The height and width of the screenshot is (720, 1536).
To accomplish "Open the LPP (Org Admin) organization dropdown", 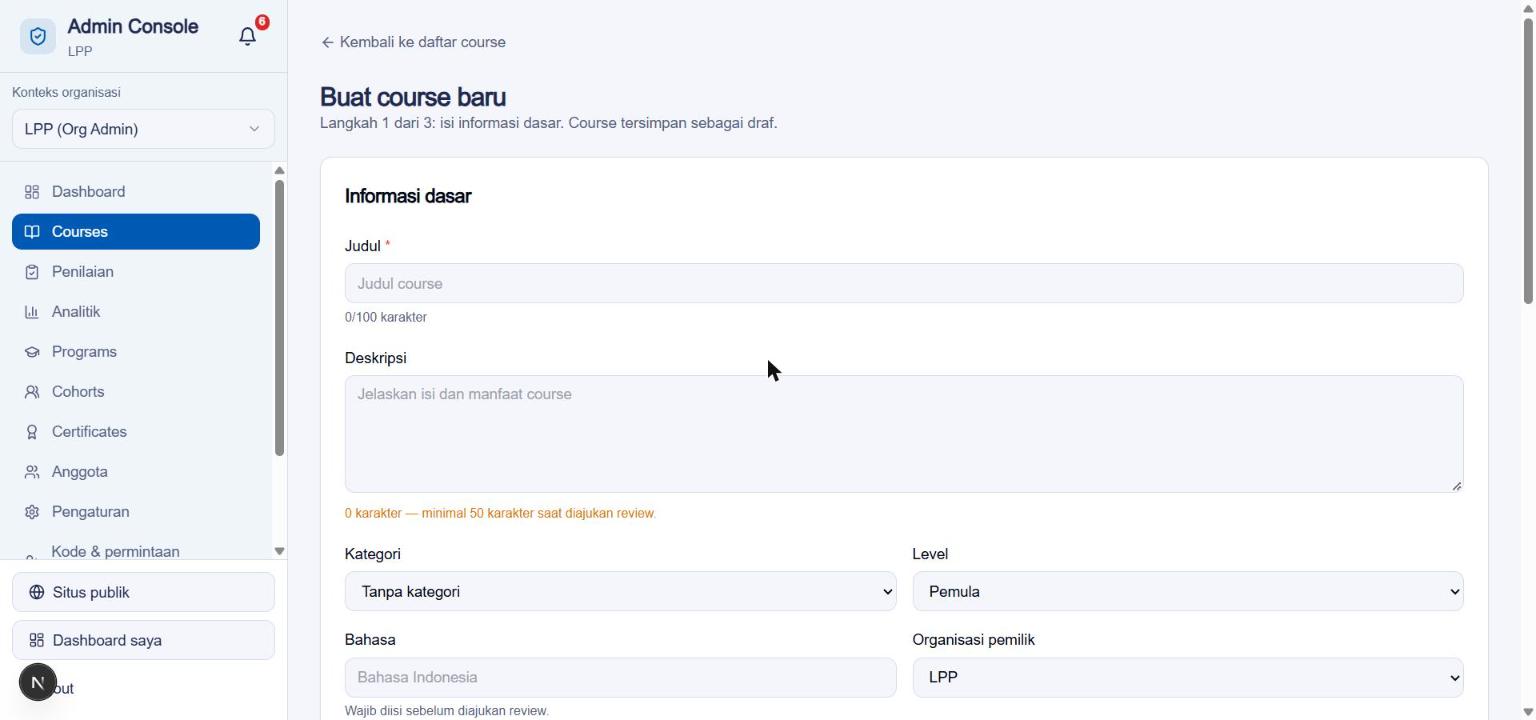I will pos(143,129).
